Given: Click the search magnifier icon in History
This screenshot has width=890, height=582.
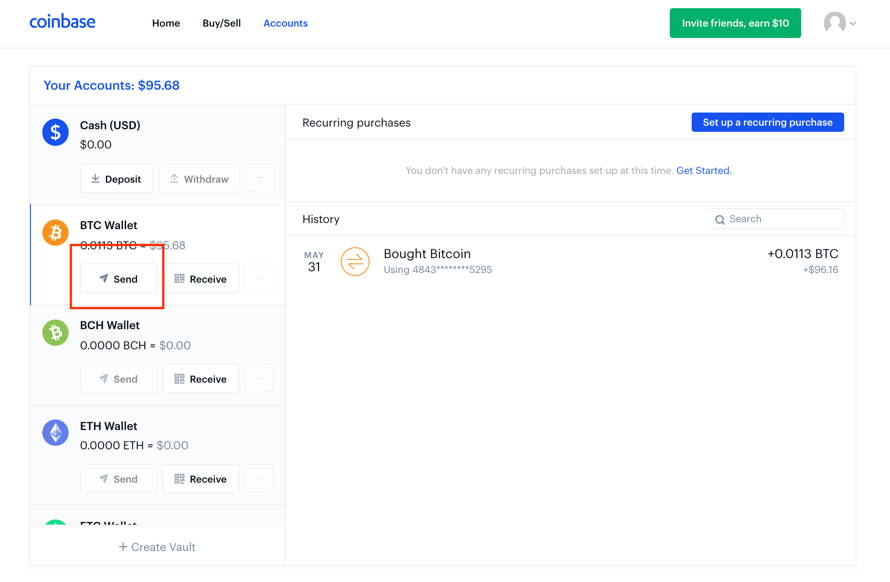Looking at the screenshot, I should pyautogui.click(x=720, y=220).
